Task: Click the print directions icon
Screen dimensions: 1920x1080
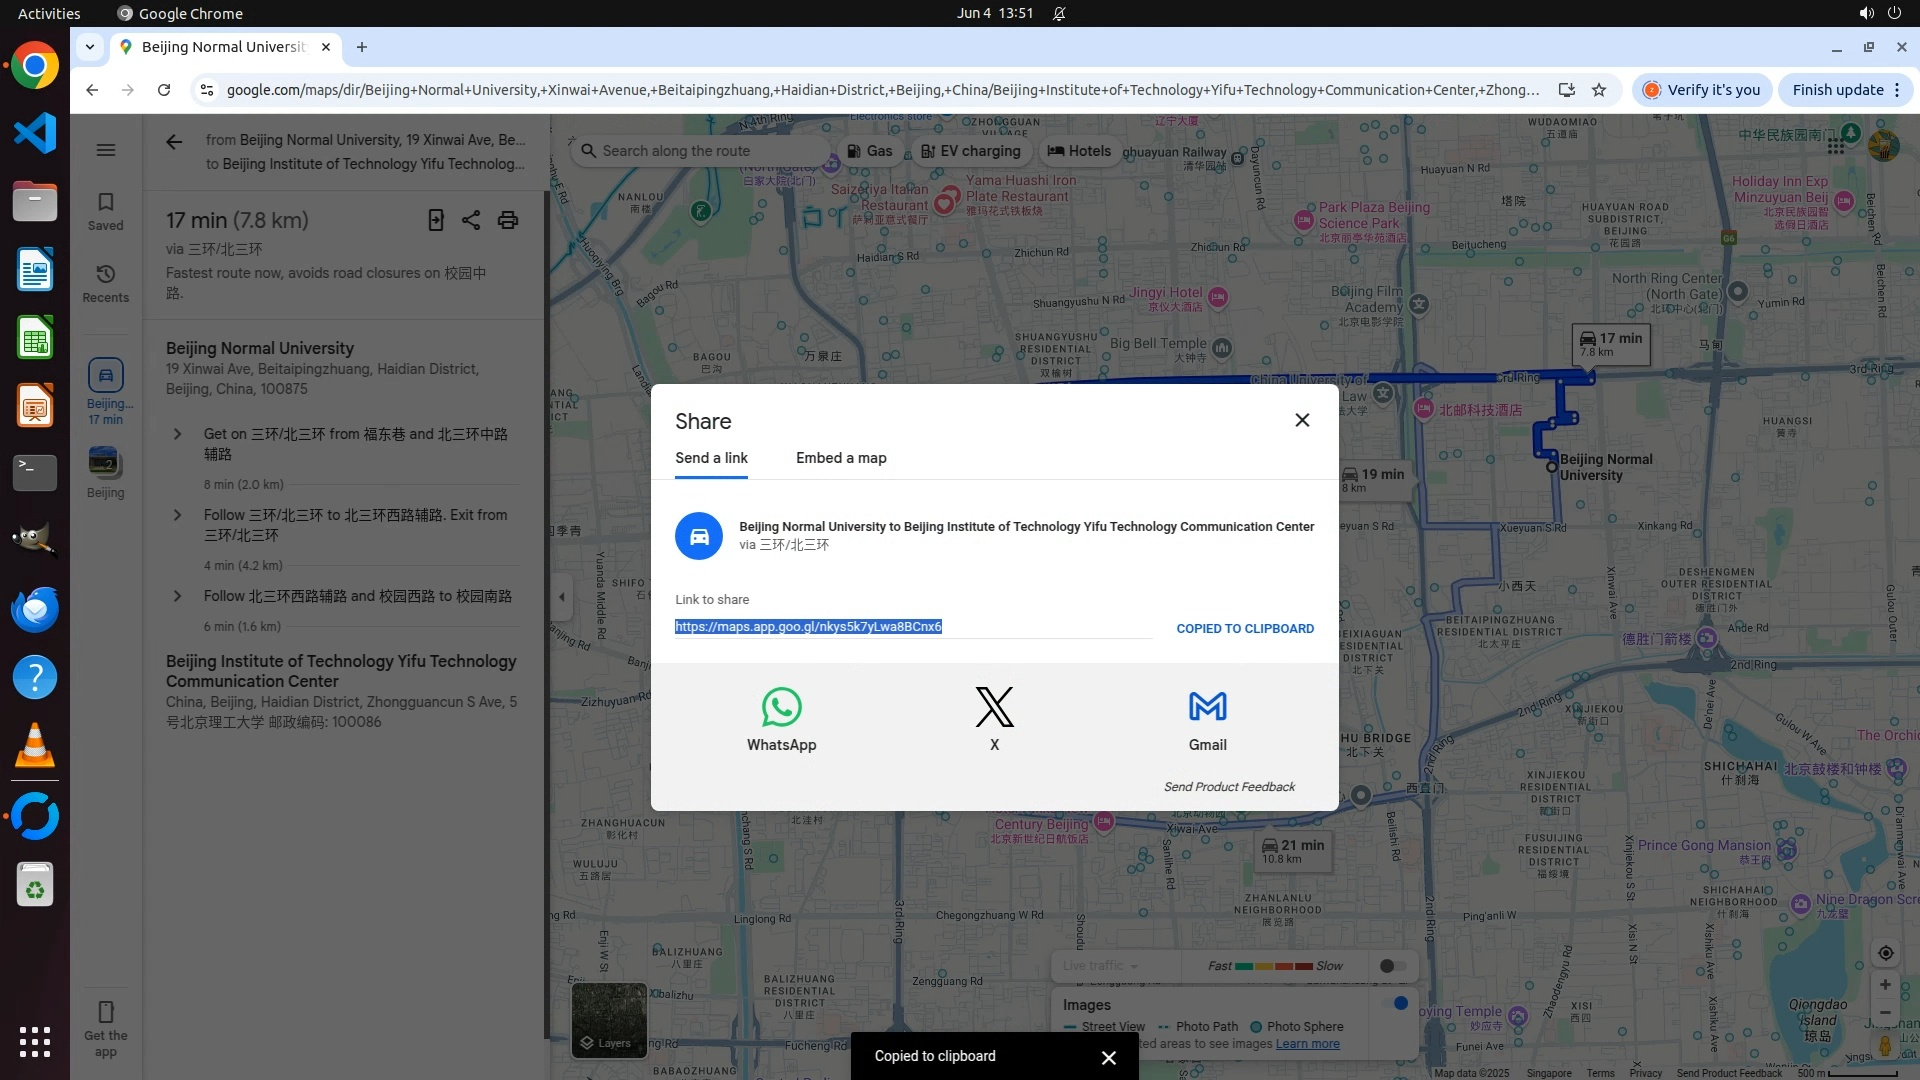Action: pos(508,220)
